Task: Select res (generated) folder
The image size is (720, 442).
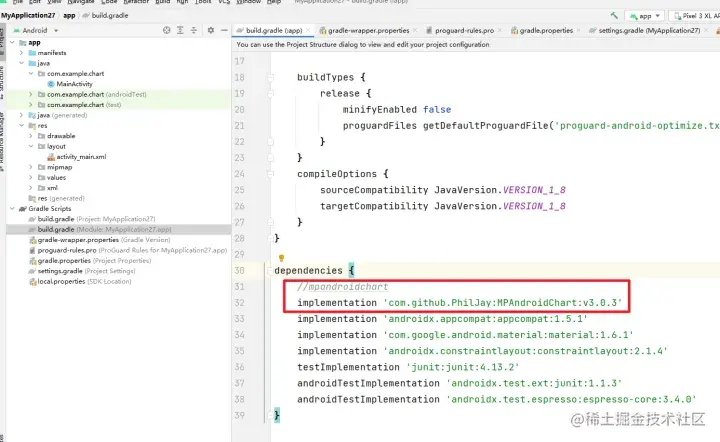Action: pos(56,198)
